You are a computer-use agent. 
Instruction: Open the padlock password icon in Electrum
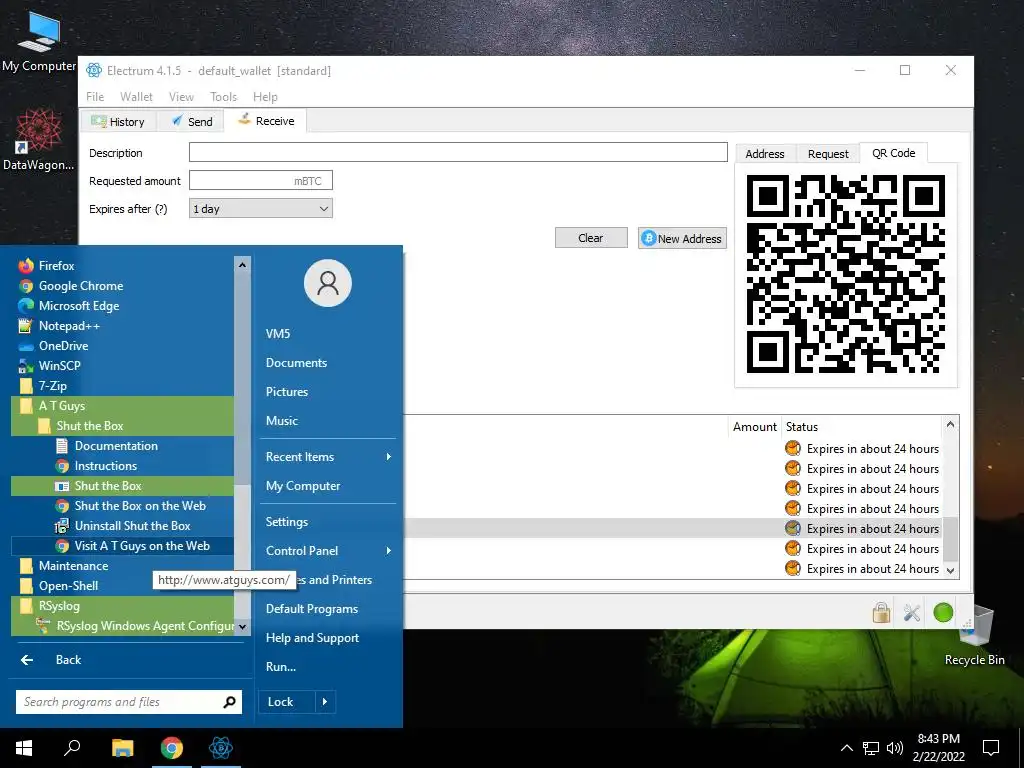tap(881, 612)
